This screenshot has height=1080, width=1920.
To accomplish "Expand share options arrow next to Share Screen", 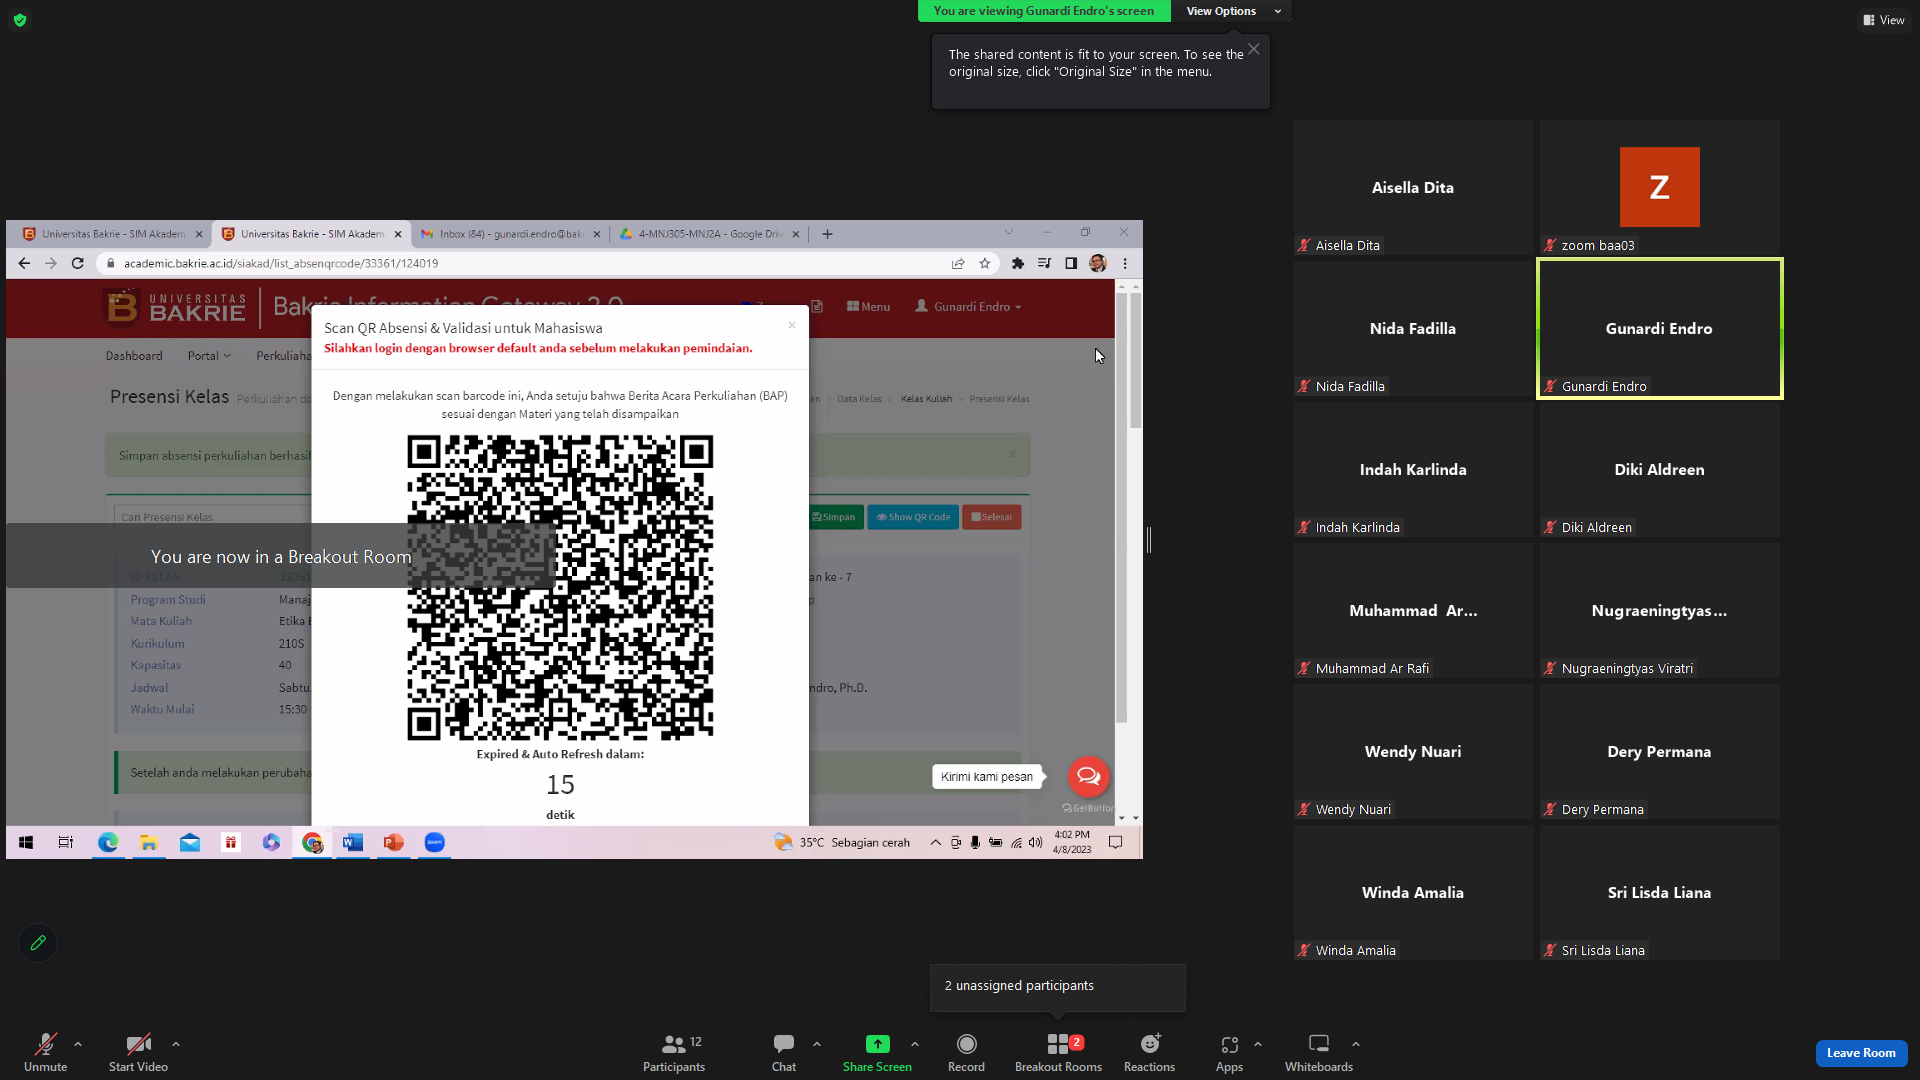I will pos(915,1044).
